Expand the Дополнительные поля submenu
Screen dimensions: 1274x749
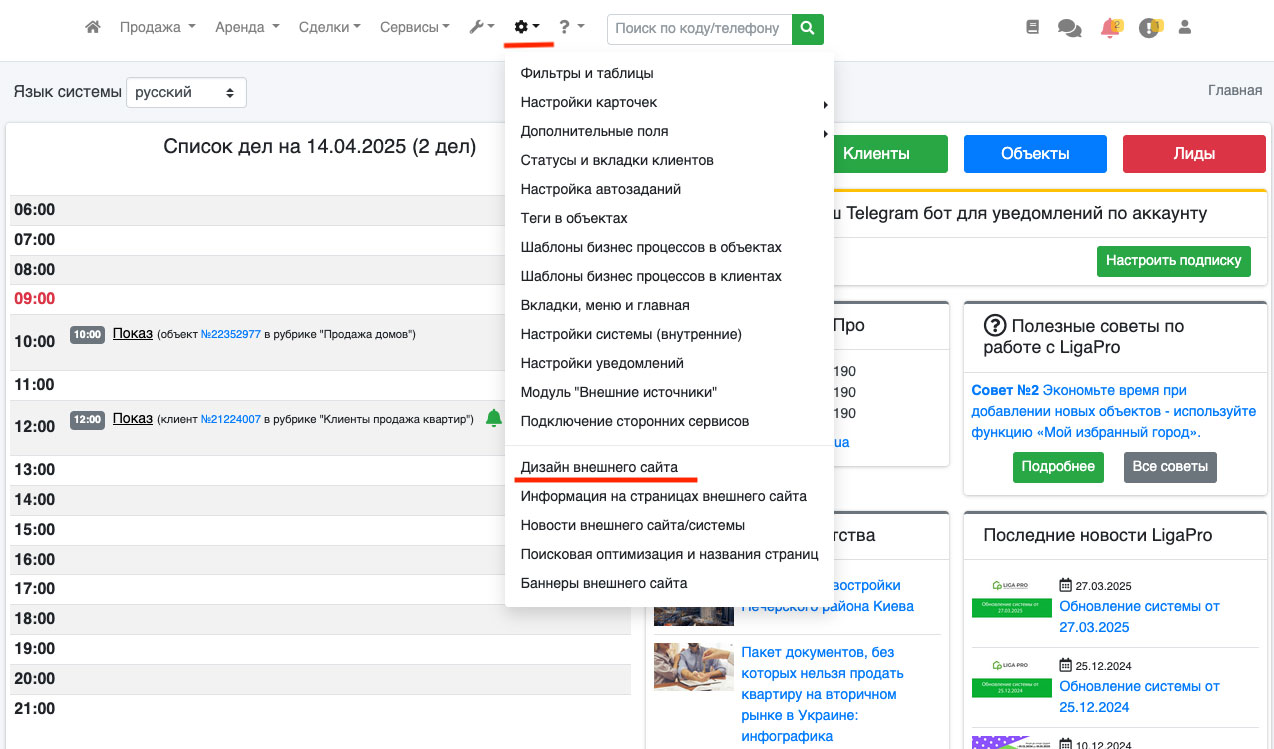[669, 131]
